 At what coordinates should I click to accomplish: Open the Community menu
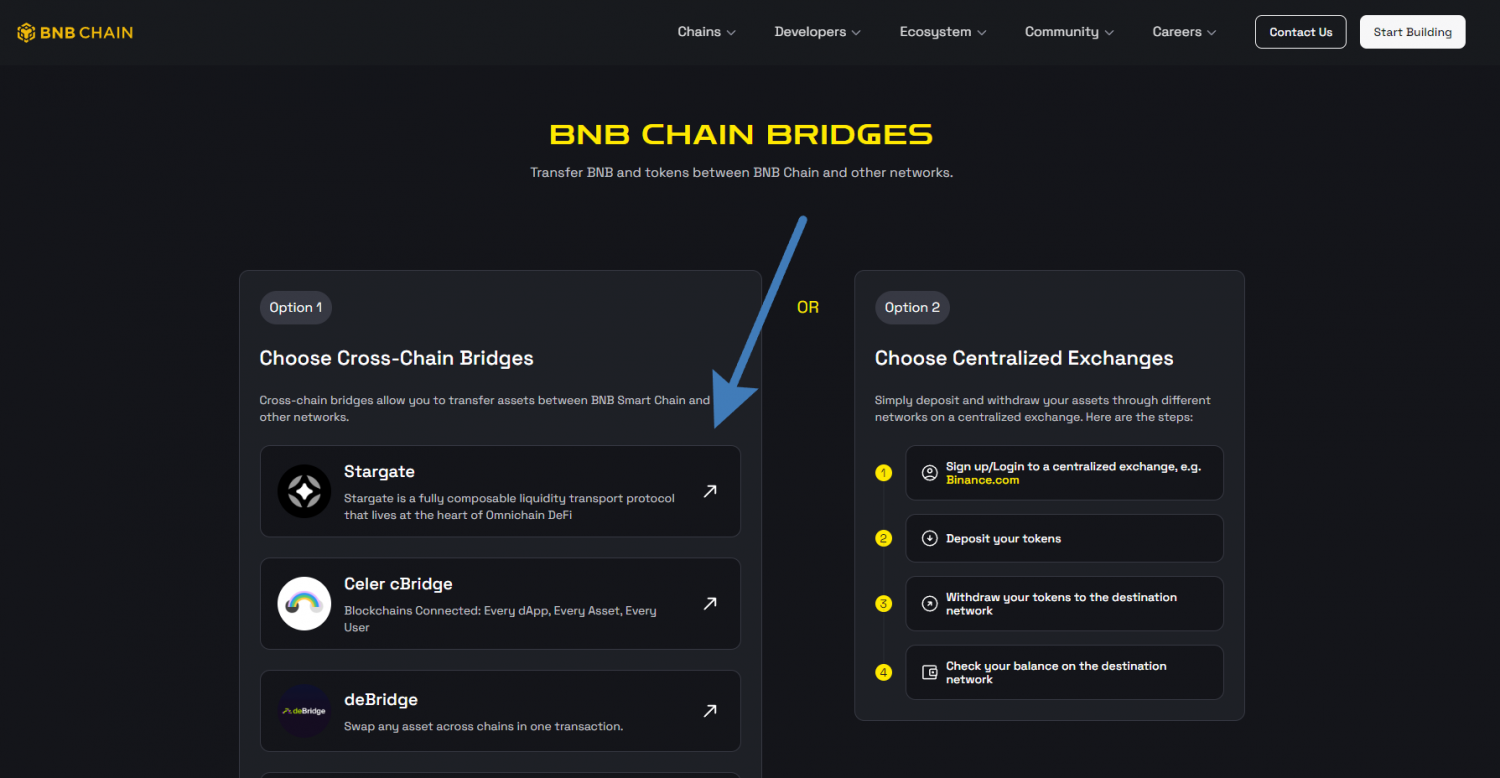coord(1069,32)
